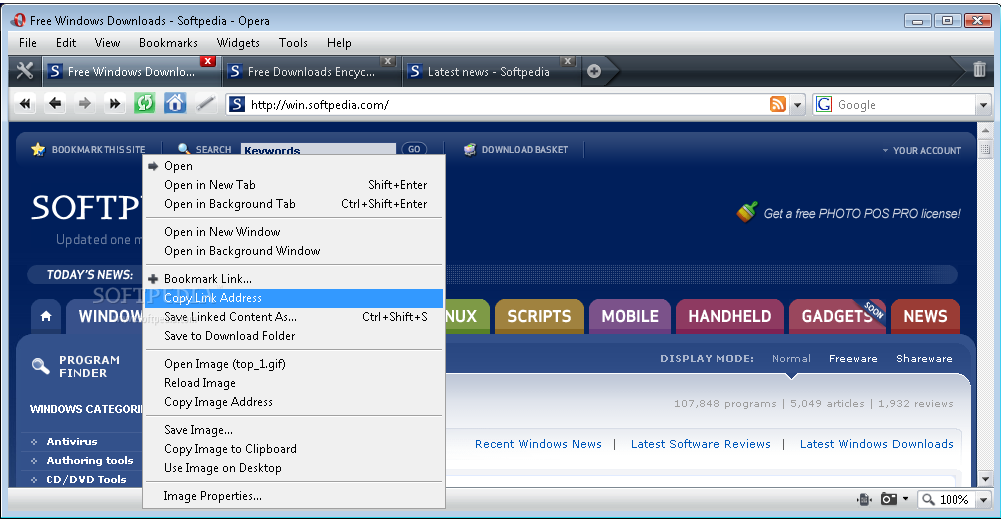Open the Google search engine dropdown
Screen dimensions: 1001x519
(983, 105)
